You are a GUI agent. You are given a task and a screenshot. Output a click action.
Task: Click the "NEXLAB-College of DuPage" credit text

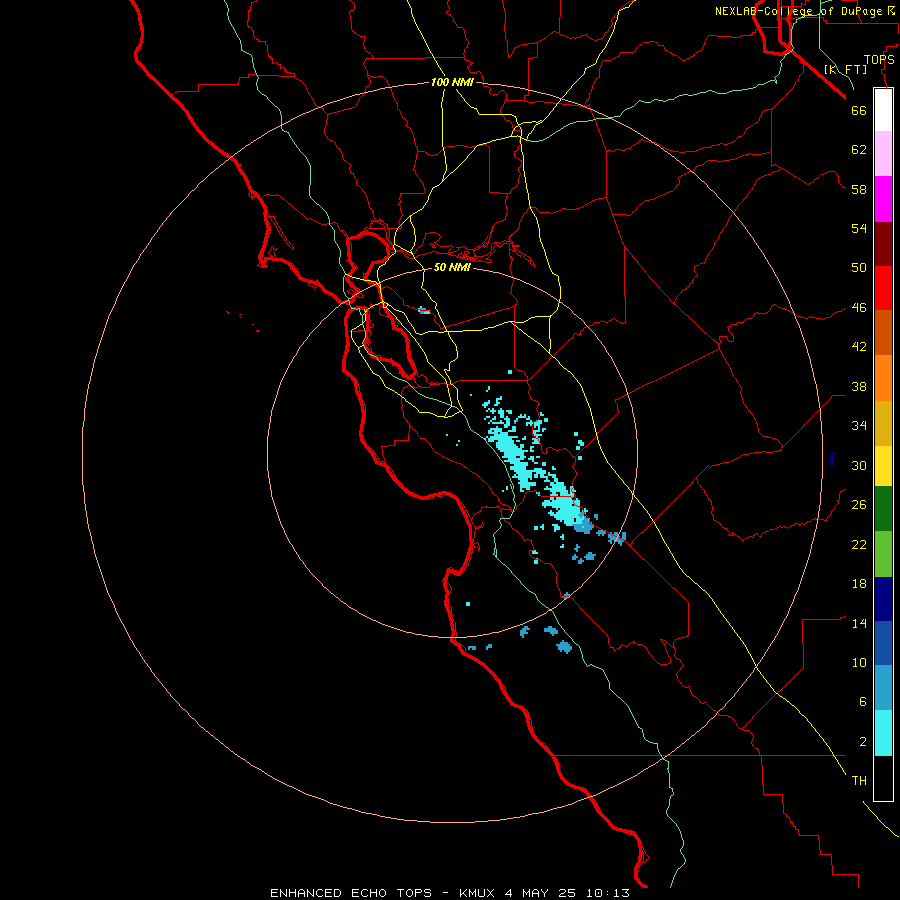[798, 11]
